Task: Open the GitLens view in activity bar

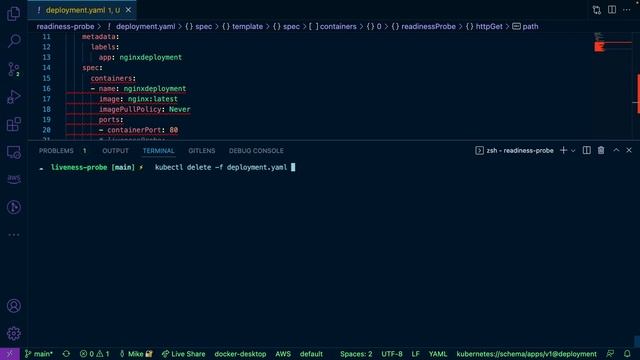Action: (13, 207)
